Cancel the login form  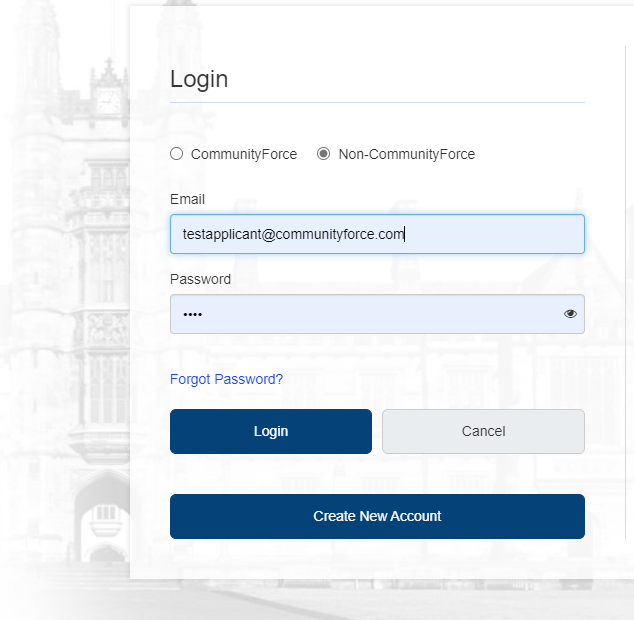[x=483, y=432]
